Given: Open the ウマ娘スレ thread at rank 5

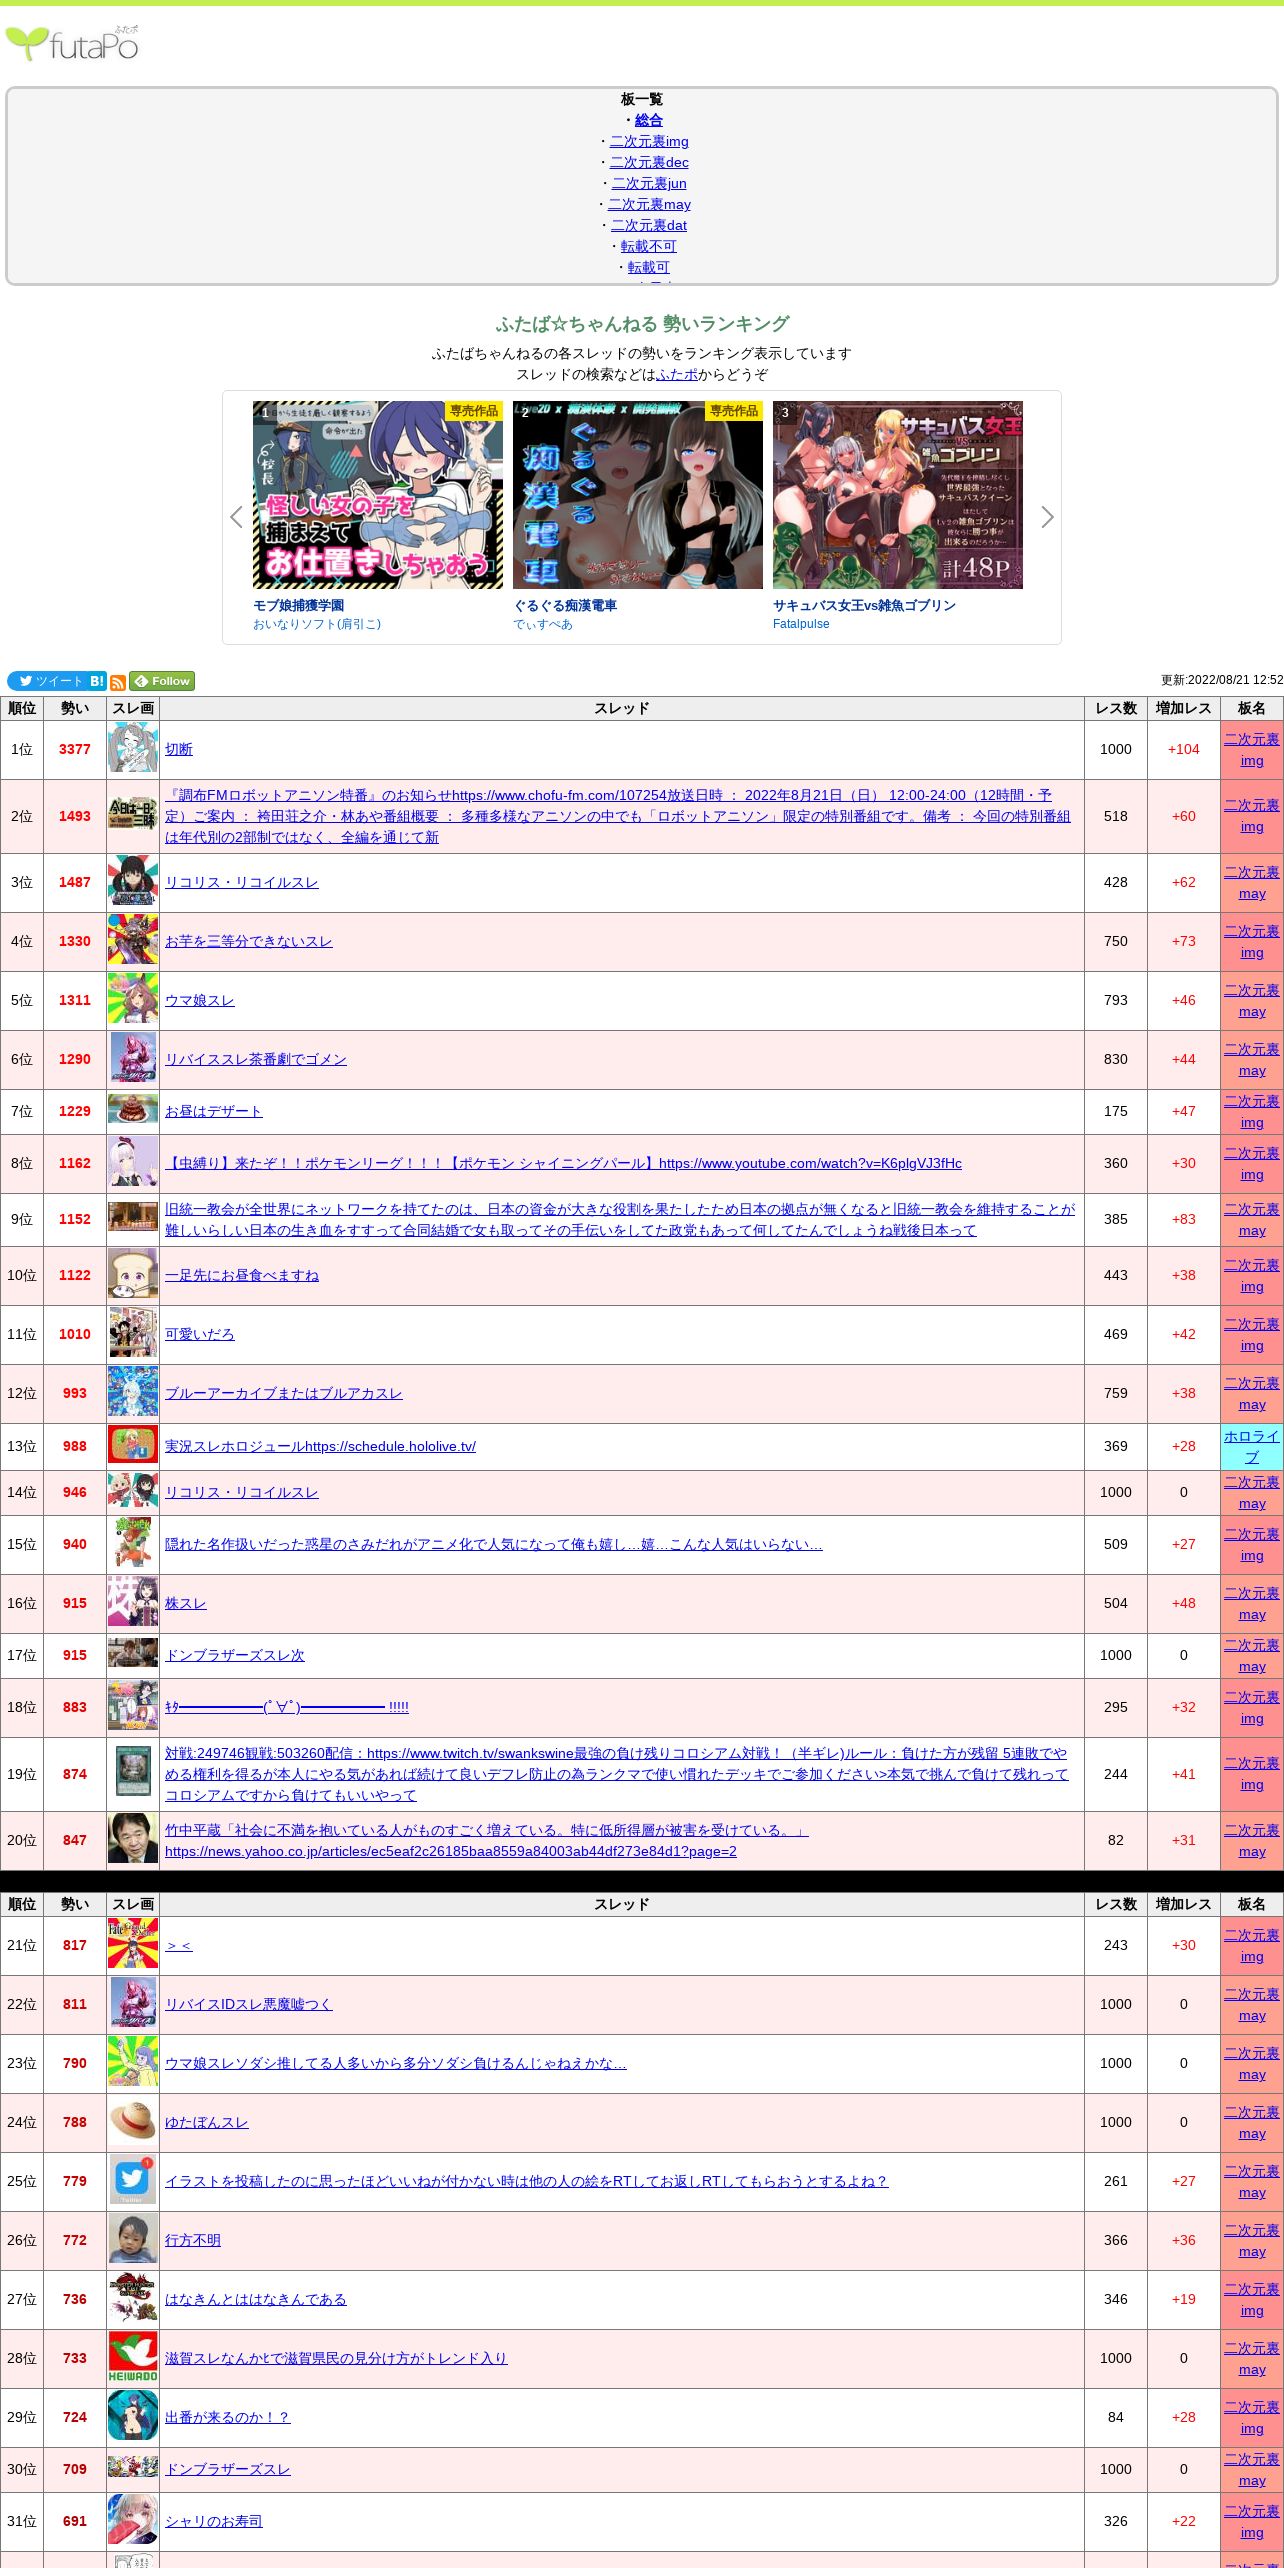Looking at the screenshot, I should coord(200,1000).
